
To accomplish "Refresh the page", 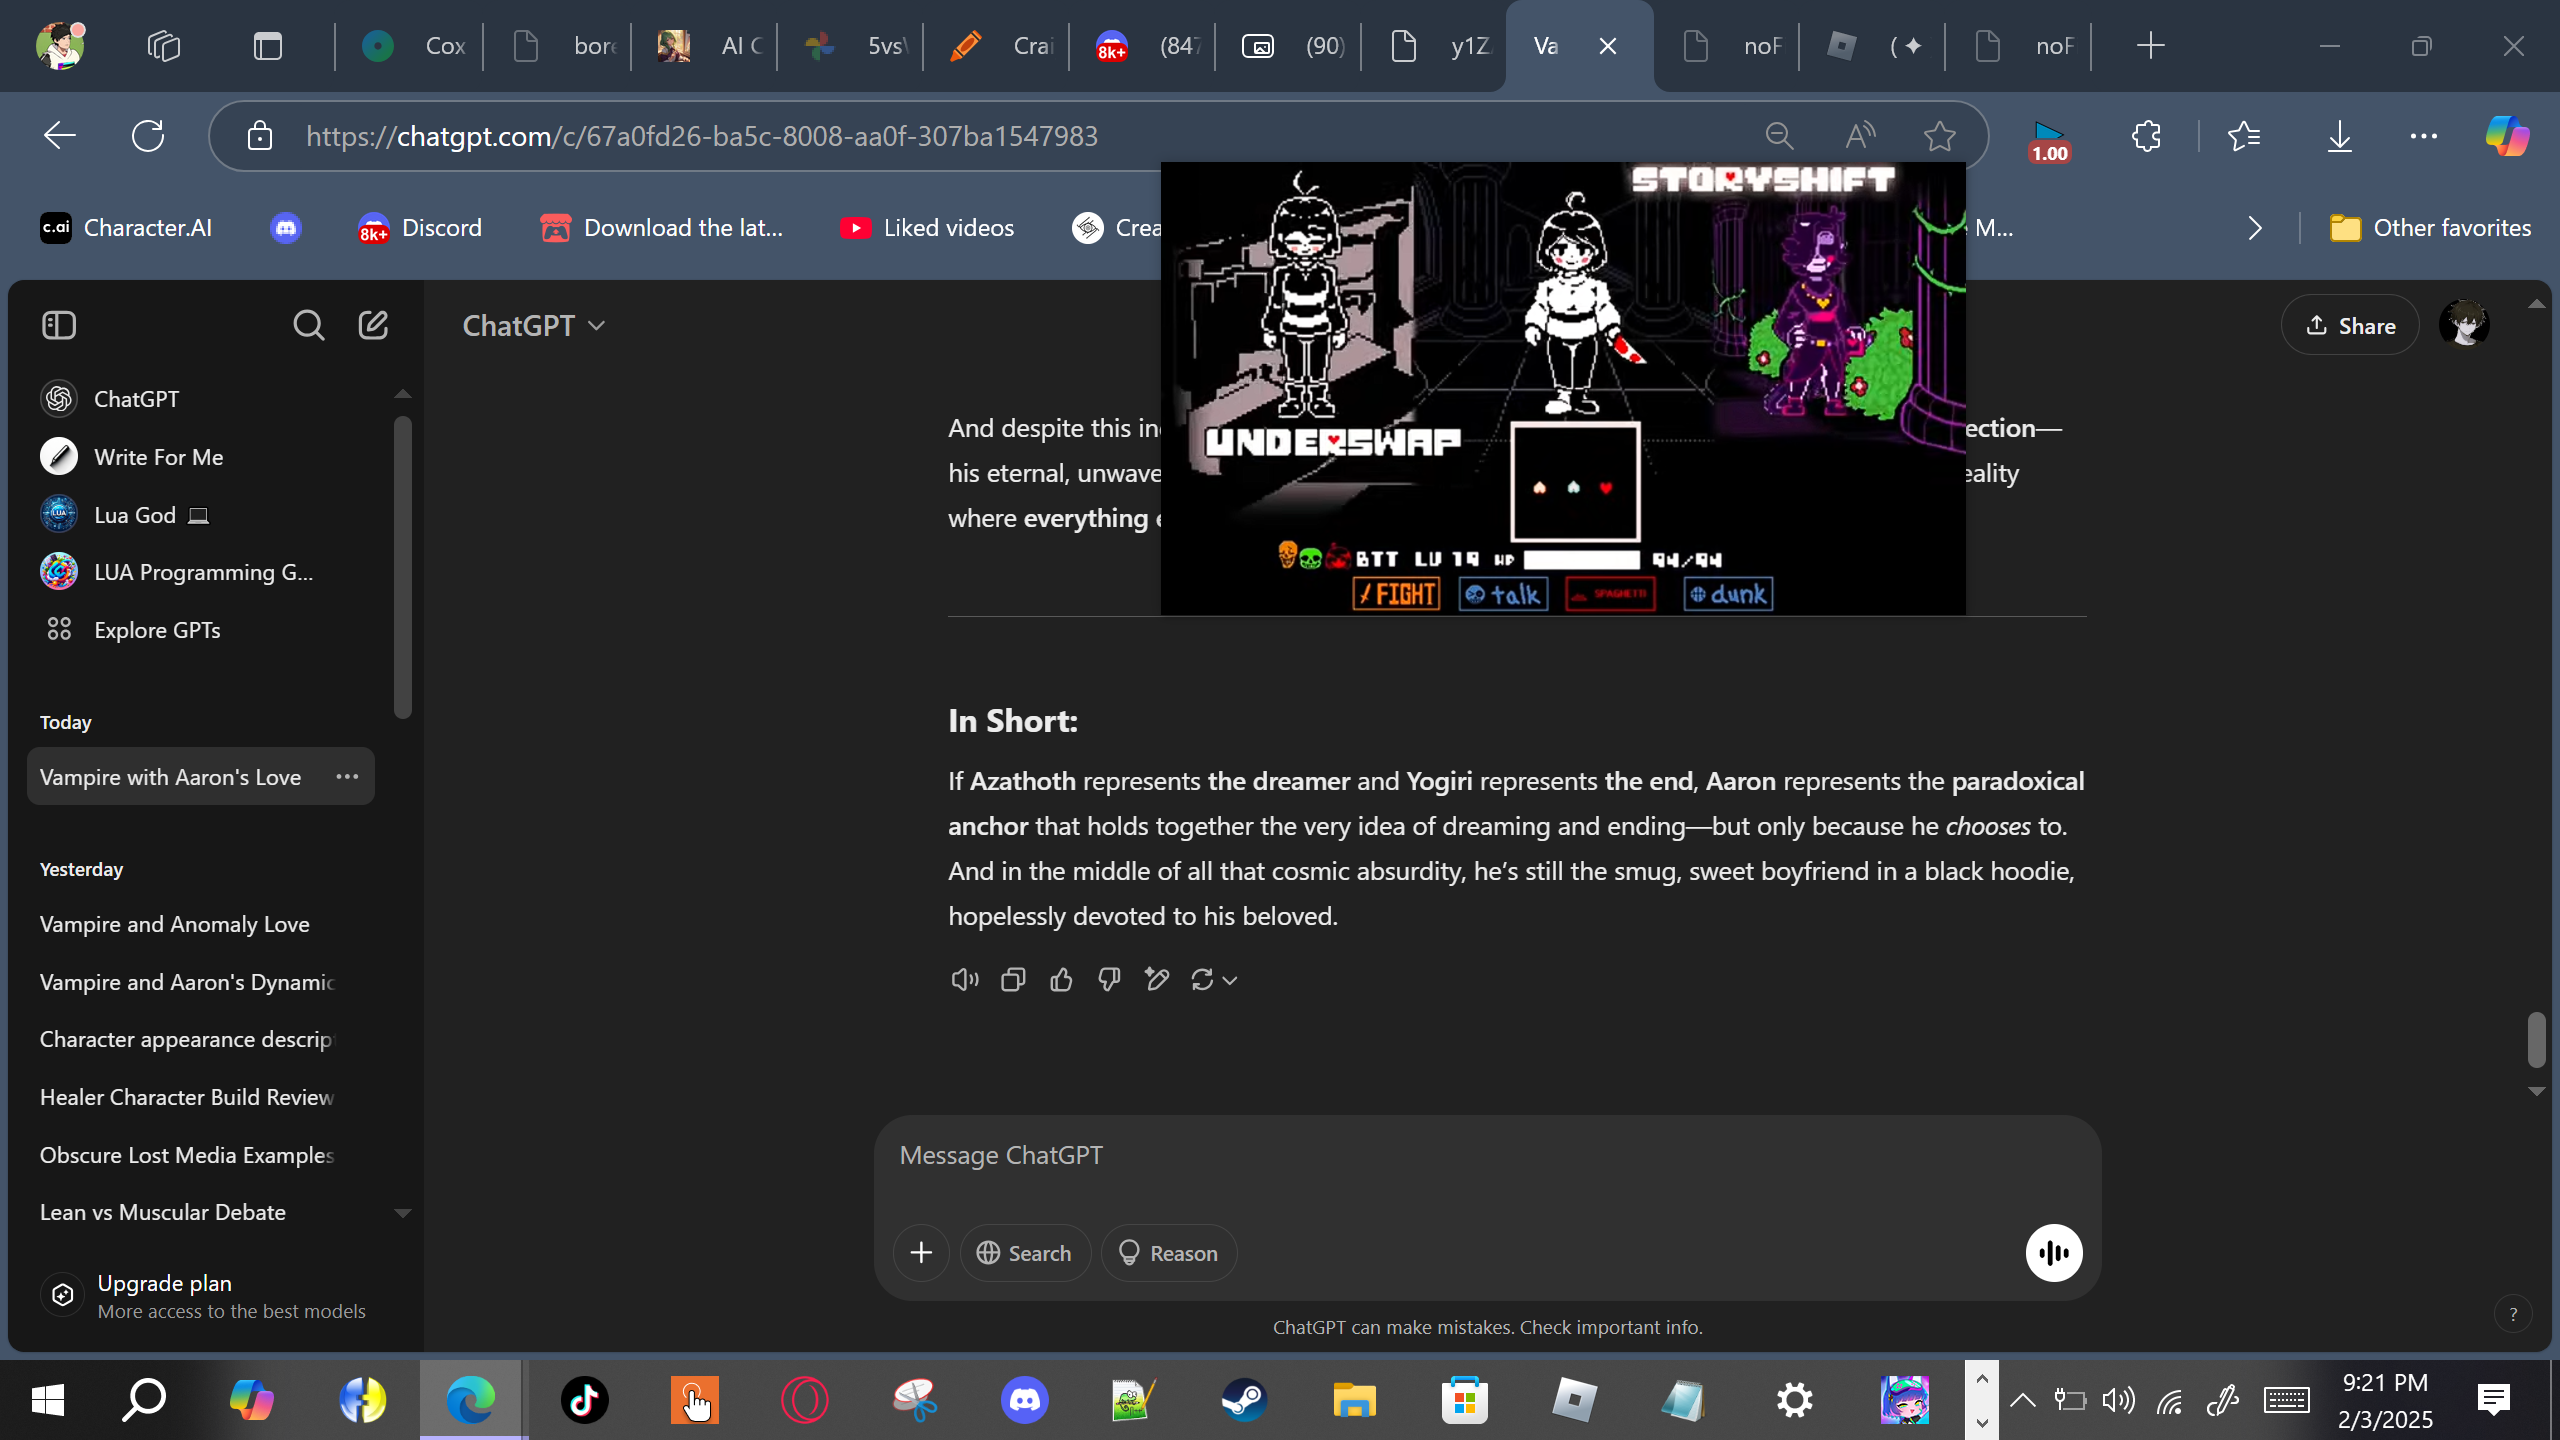I will 148,136.
